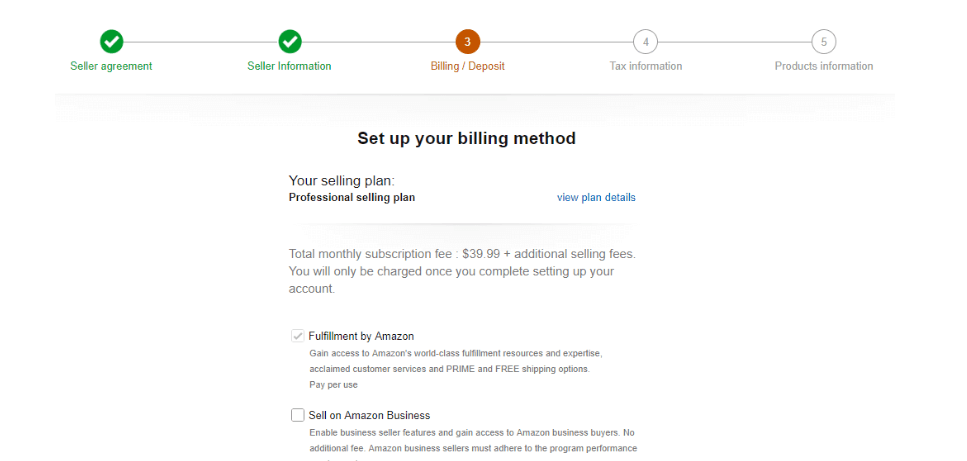Click the Sell on Amazon Business description paragraph

coord(471,440)
